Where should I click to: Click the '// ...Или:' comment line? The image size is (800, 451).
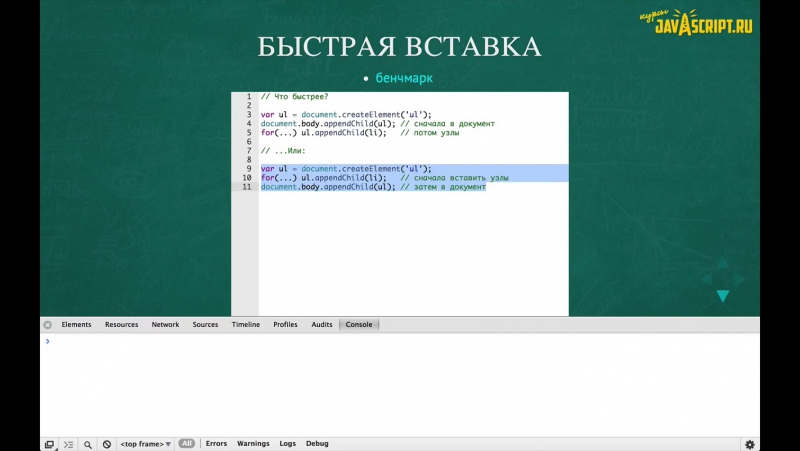pyautogui.click(x=283, y=151)
